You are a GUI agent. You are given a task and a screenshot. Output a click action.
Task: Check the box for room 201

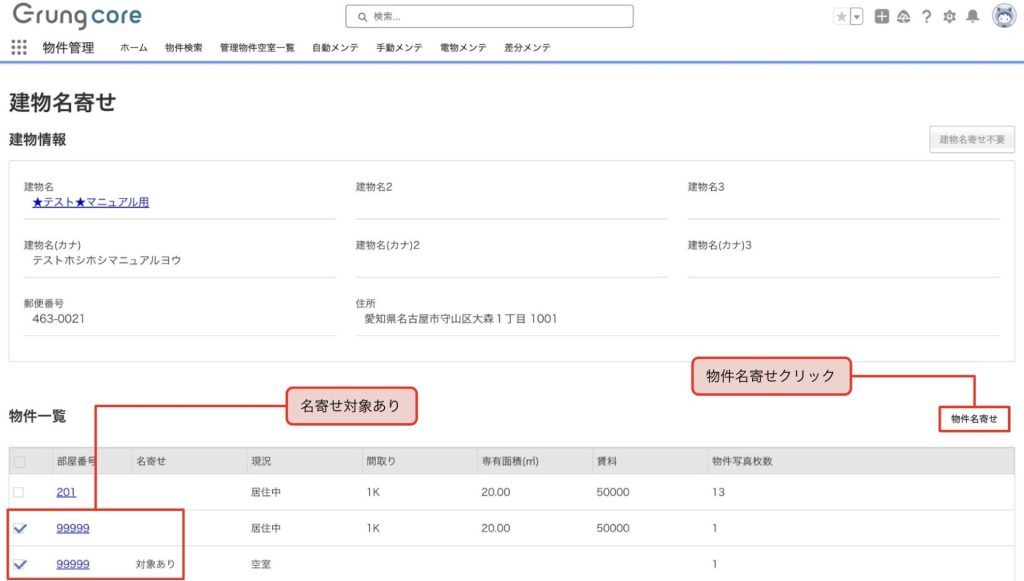point(19,492)
